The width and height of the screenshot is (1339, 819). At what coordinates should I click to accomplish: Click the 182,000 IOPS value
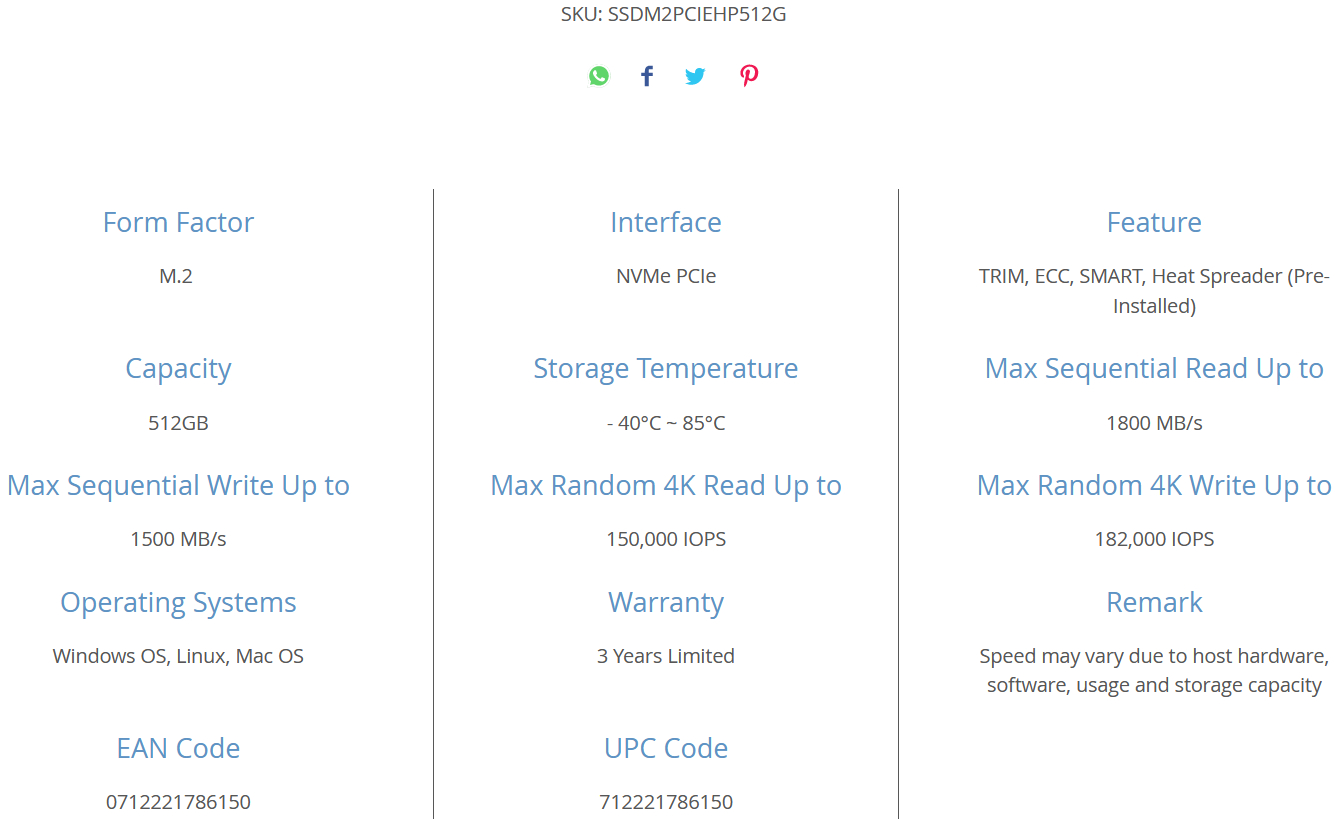1154,539
